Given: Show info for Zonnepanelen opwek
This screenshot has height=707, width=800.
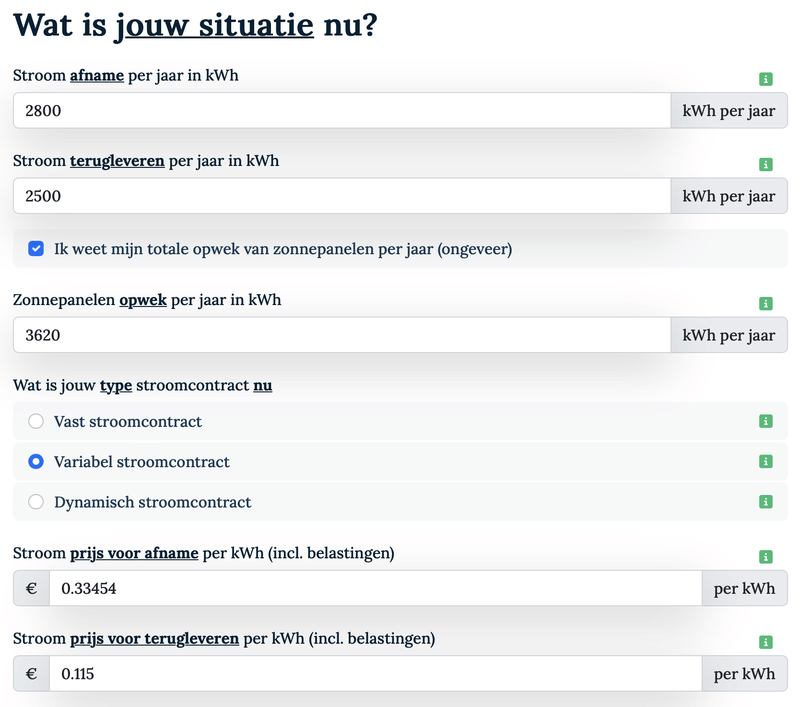Looking at the screenshot, I should [766, 303].
